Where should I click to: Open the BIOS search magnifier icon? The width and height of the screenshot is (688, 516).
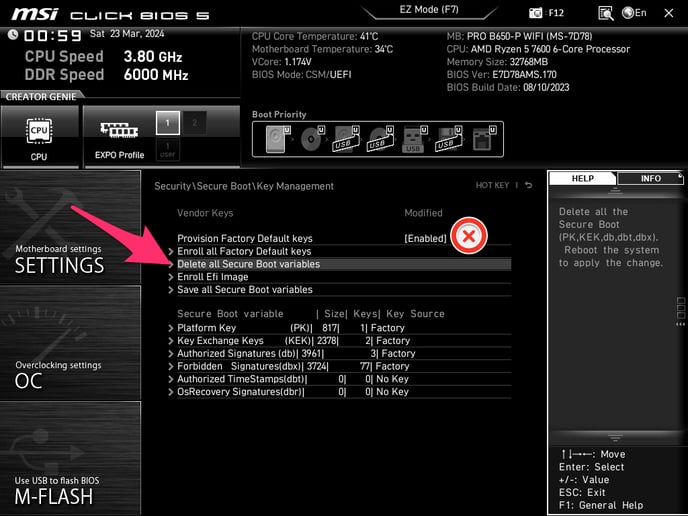pyautogui.click(x=606, y=13)
